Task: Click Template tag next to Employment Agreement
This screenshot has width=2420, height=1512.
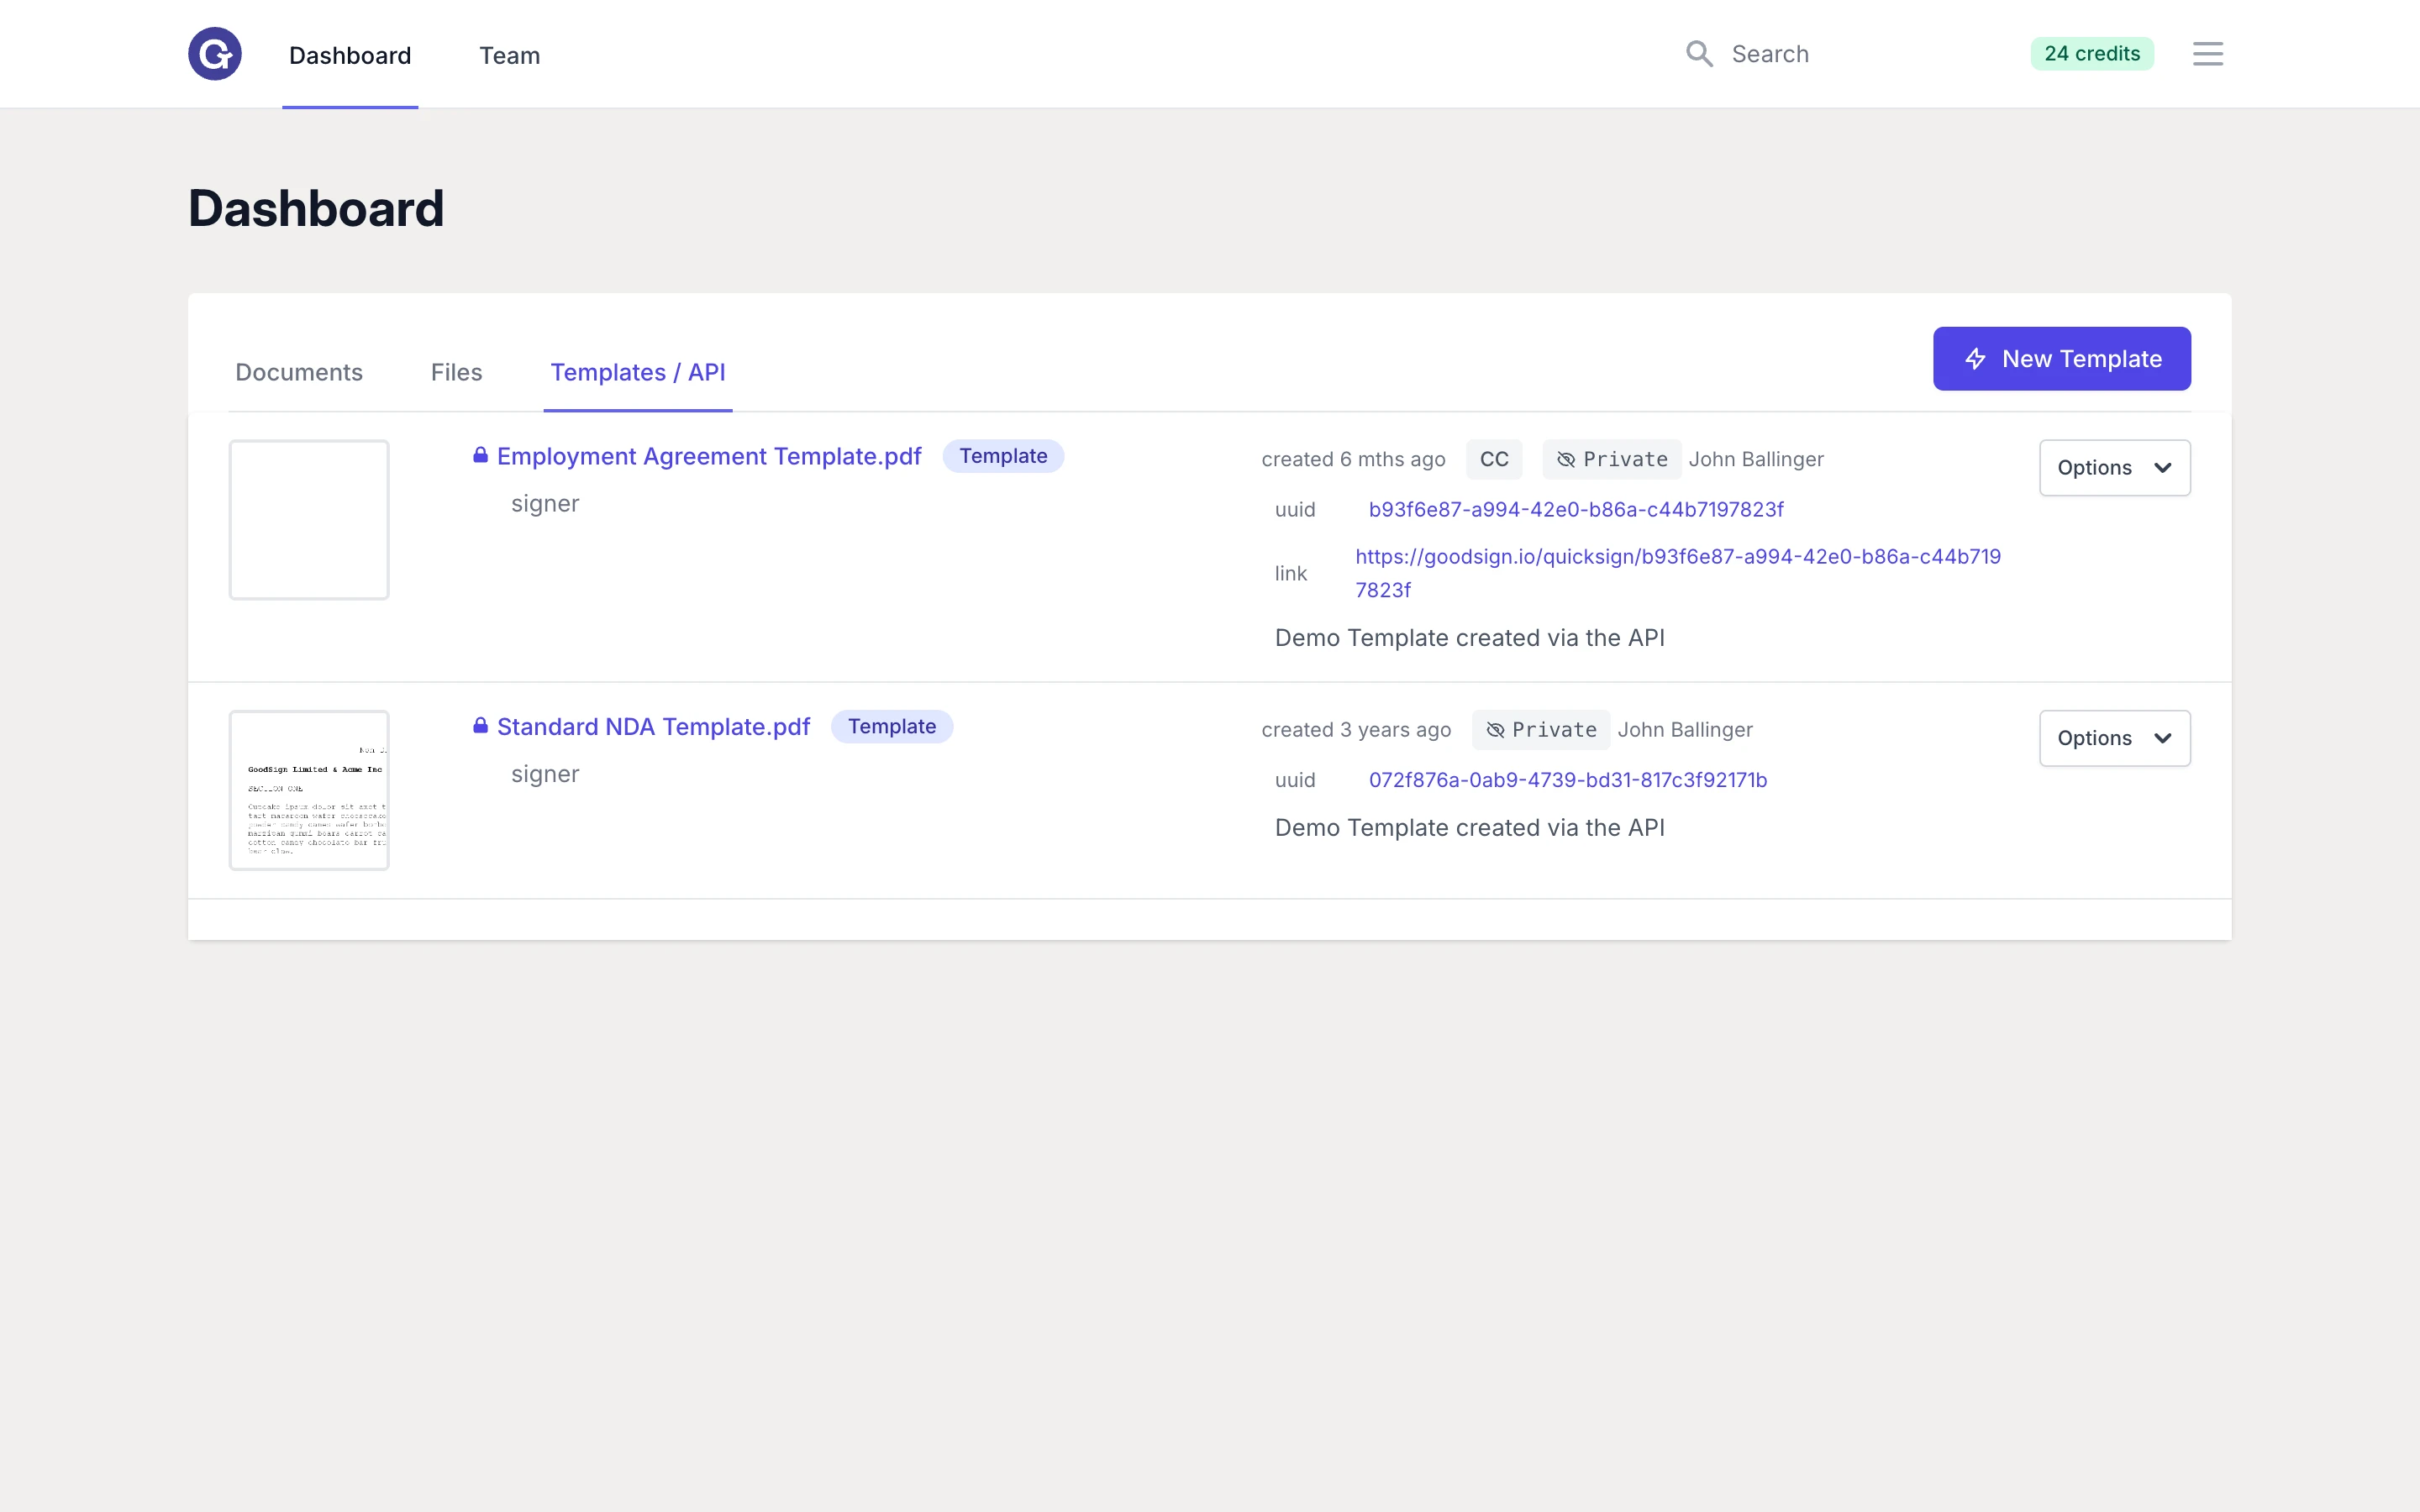Action: (x=1003, y=456)
